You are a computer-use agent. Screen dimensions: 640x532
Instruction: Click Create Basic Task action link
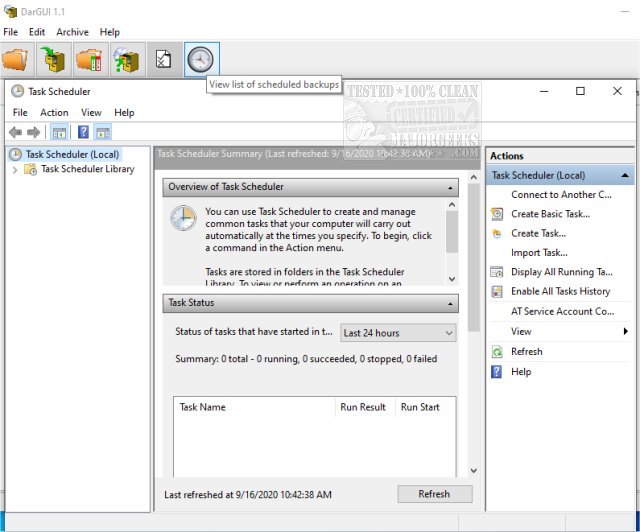click(x=550, y=214)
